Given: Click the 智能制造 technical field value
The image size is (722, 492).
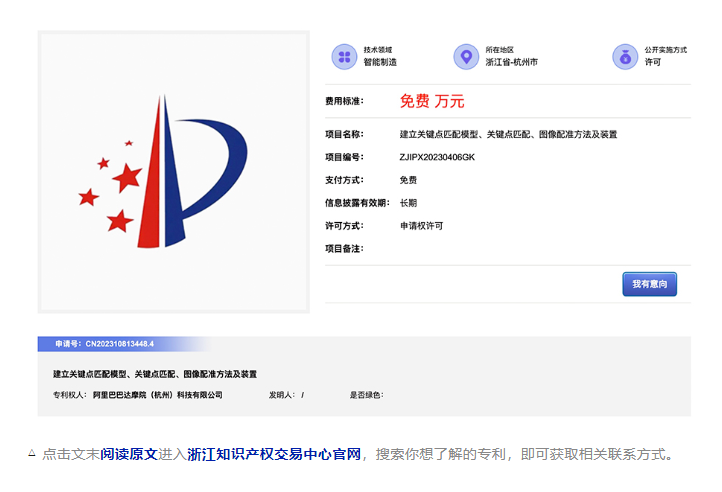Looking at the screenshot, I should tap(380, 62).
